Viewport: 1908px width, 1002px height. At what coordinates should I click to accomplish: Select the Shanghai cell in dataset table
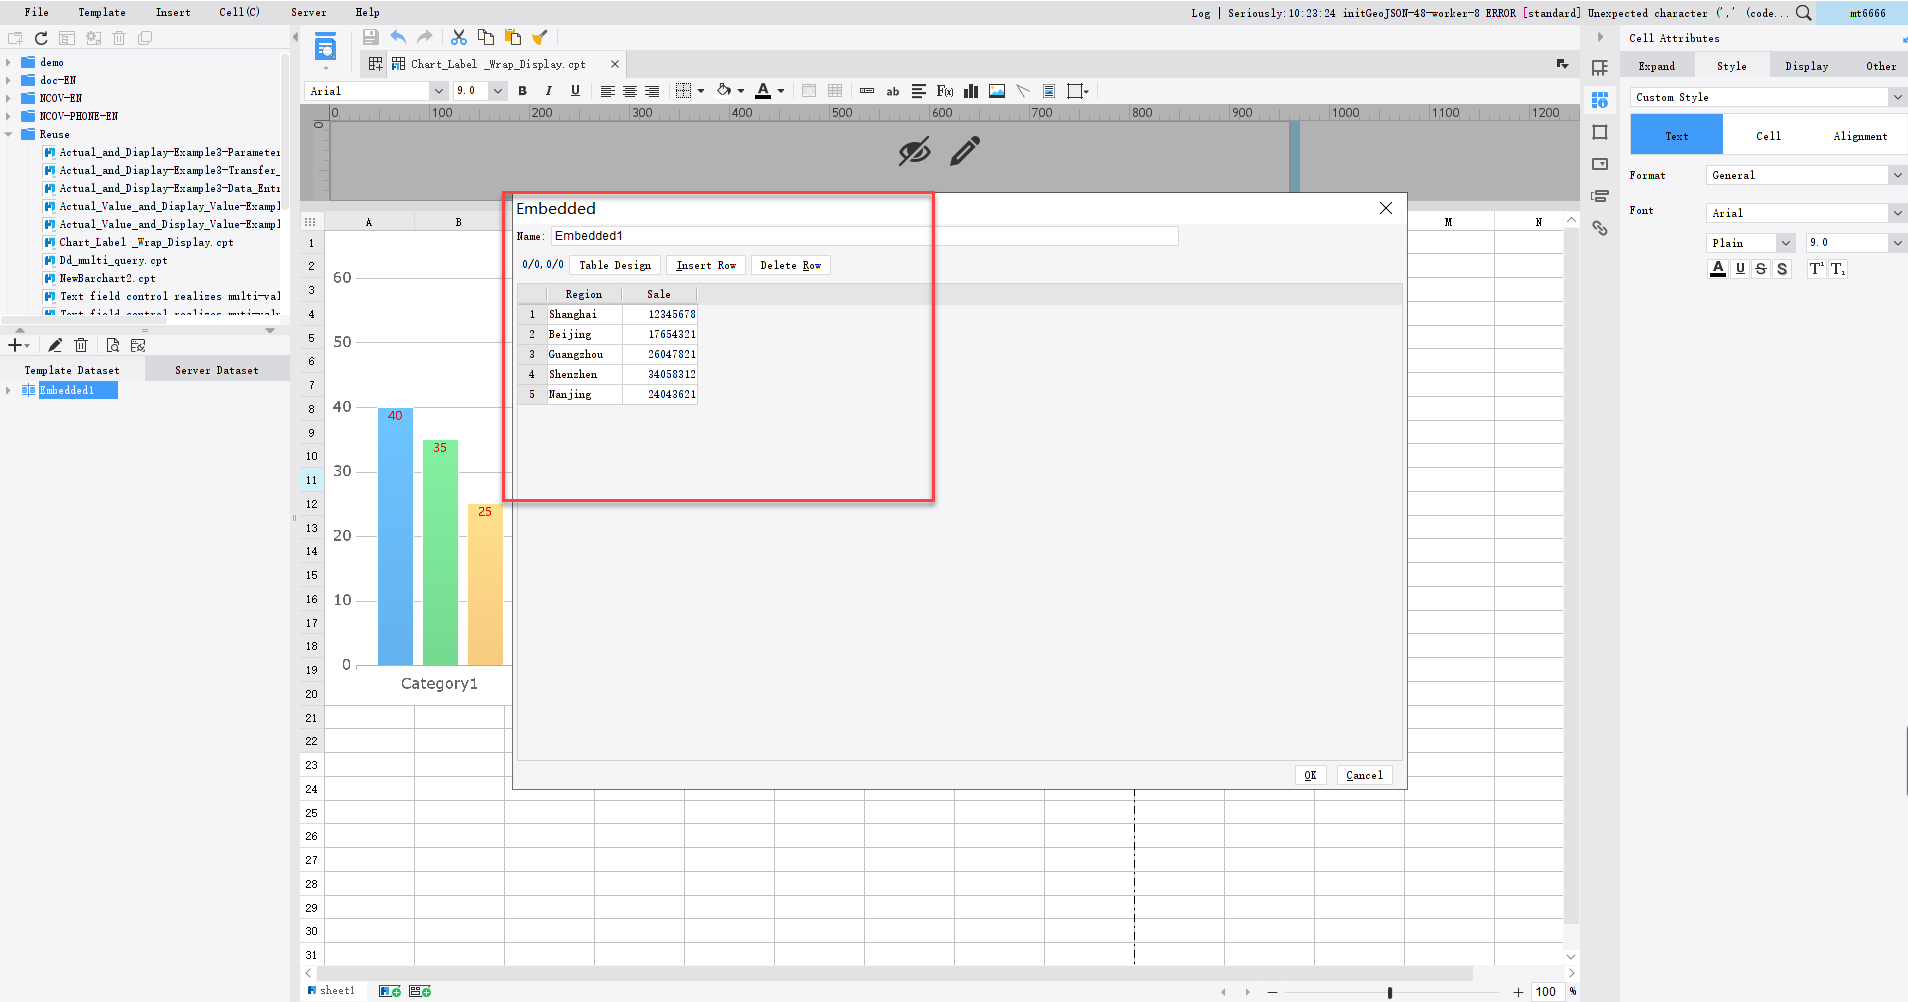(584, 314)
